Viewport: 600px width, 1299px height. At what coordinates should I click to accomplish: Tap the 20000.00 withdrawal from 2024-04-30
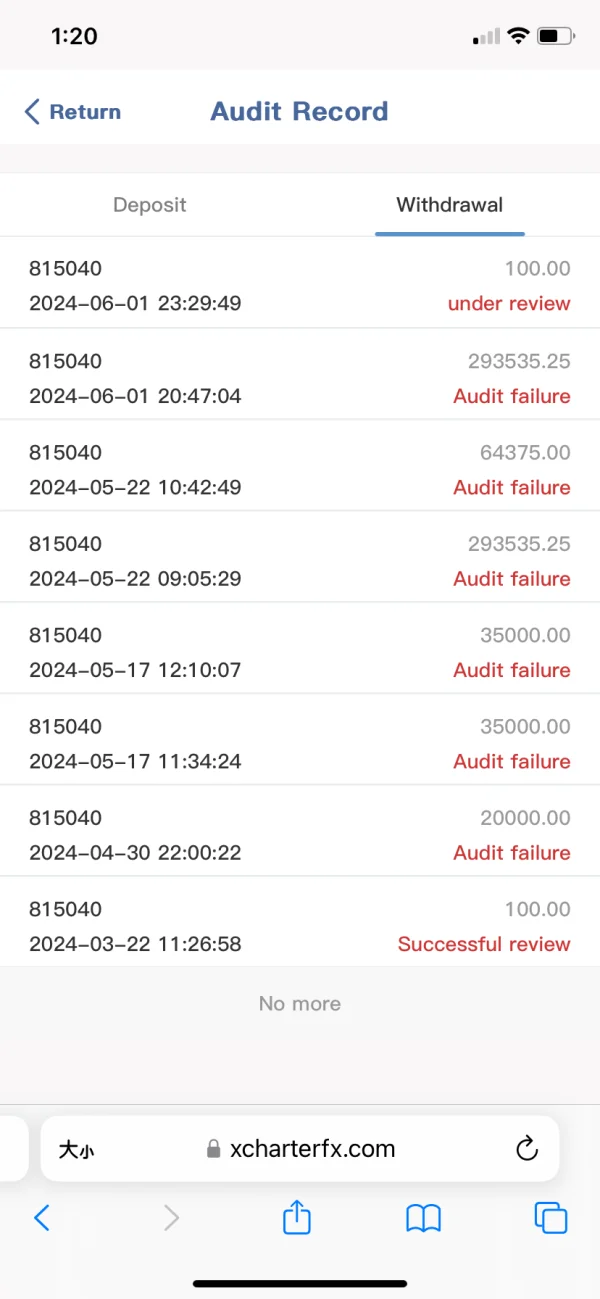click(300, 835)
